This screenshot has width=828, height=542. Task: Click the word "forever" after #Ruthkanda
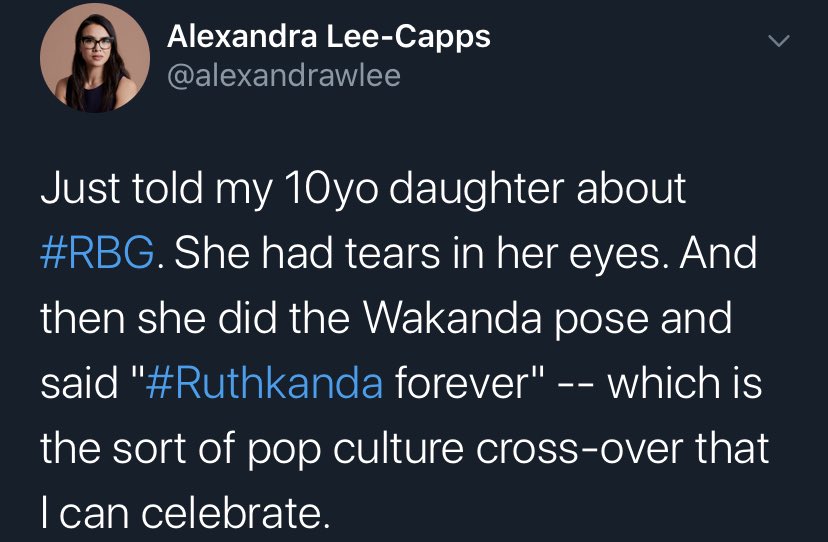(x=463, y=382)
